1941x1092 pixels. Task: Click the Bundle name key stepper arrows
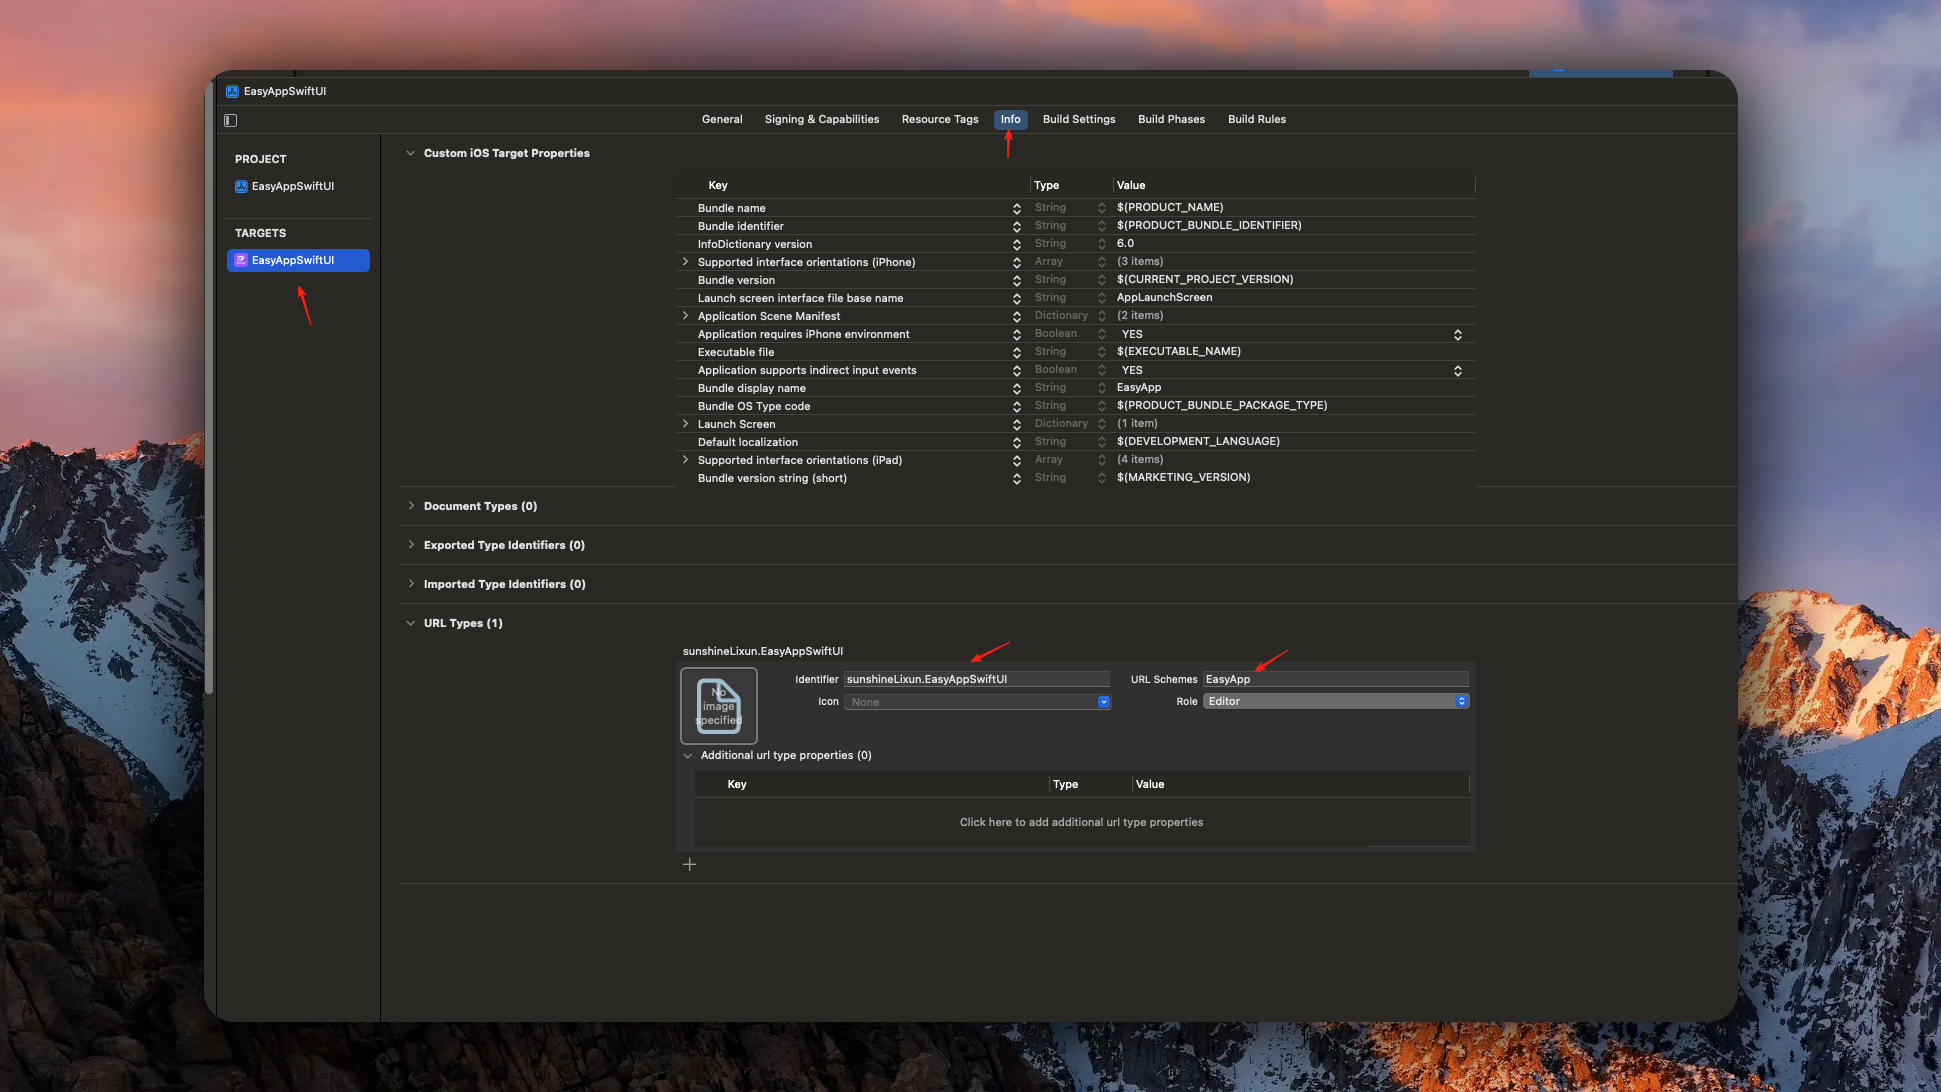(1016, 208)
